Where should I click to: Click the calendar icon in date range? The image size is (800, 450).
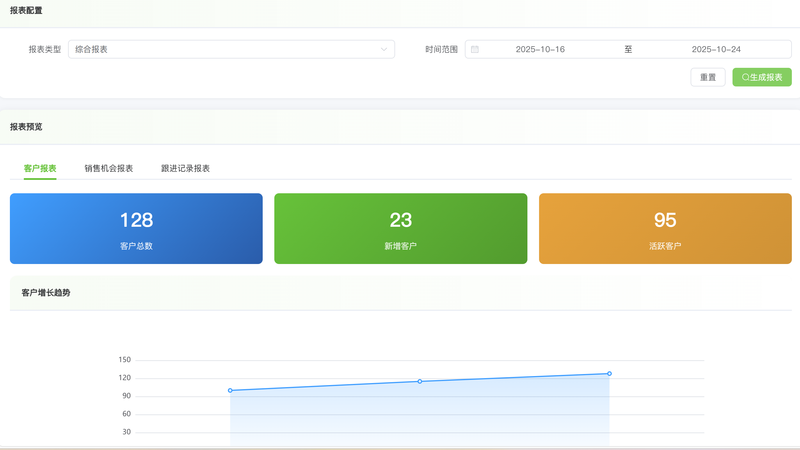coord(475,49)
